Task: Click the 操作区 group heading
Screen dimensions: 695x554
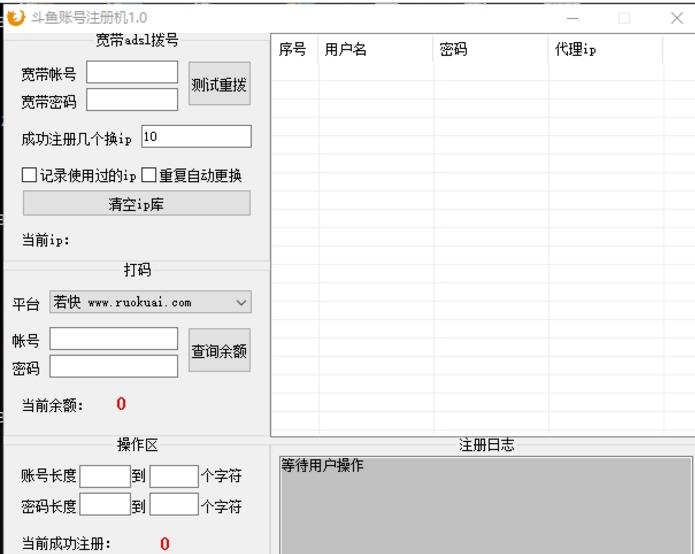Action: point(137,445)
